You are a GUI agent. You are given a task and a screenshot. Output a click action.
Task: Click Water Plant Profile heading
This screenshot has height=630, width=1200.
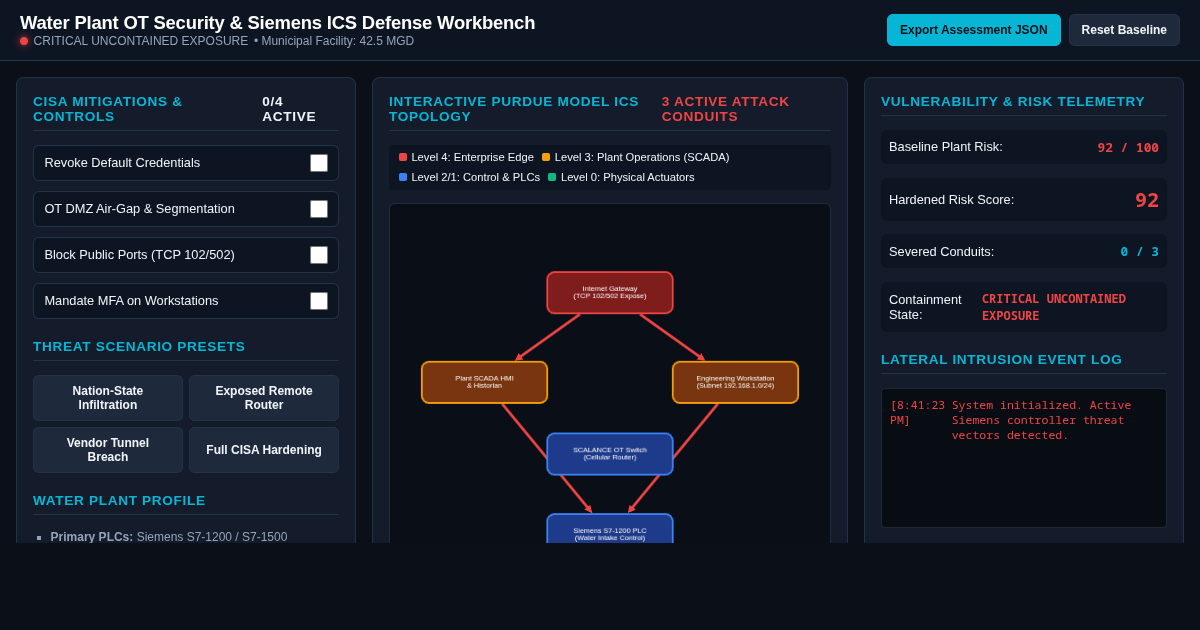point(119,500)
